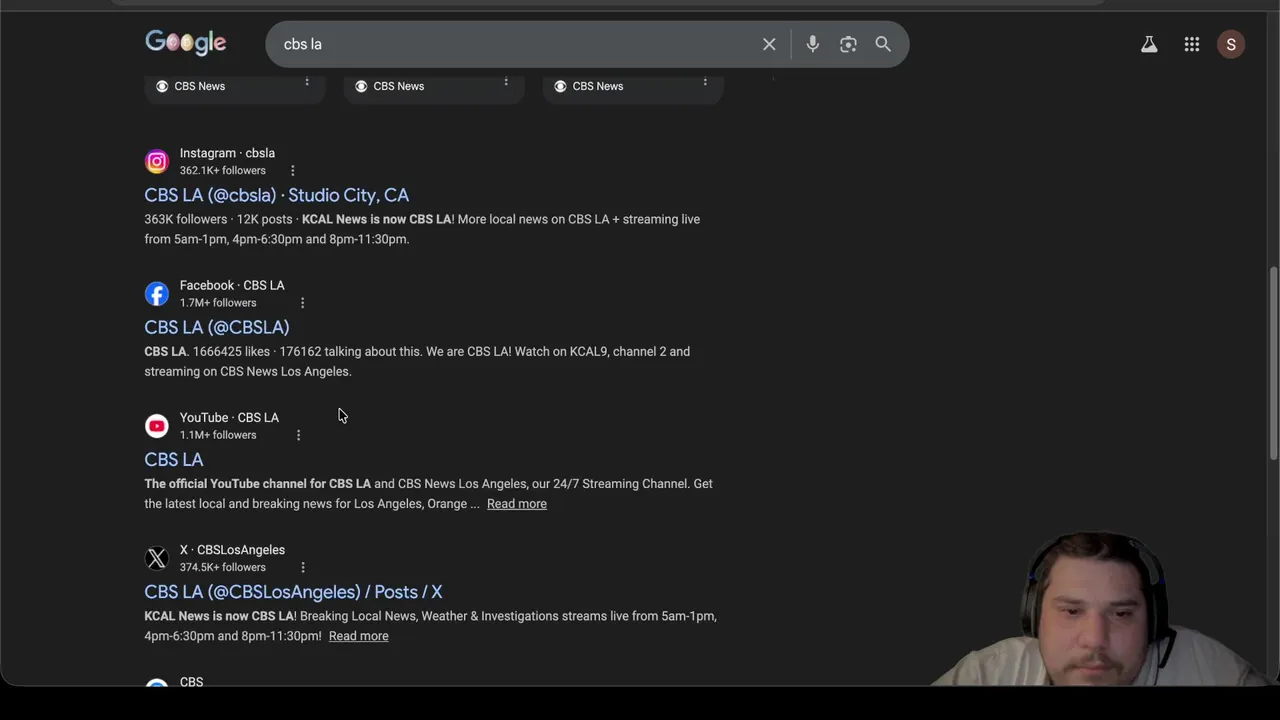1280x720 pixels.
Task: Click the magnifying glass search button
Action: pos(883,44)
